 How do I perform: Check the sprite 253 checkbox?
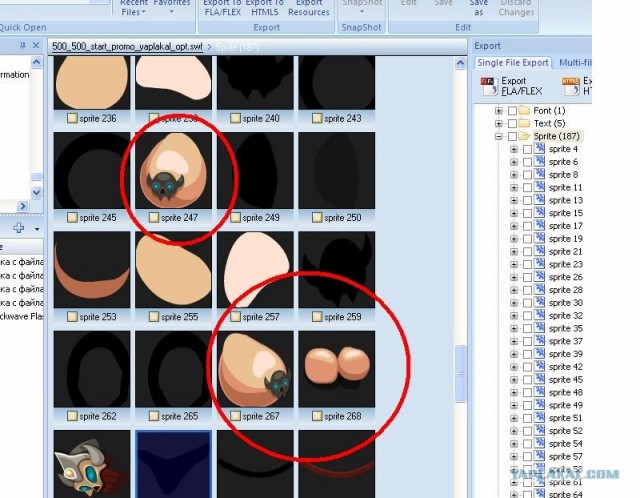click(x=72, y=317)
